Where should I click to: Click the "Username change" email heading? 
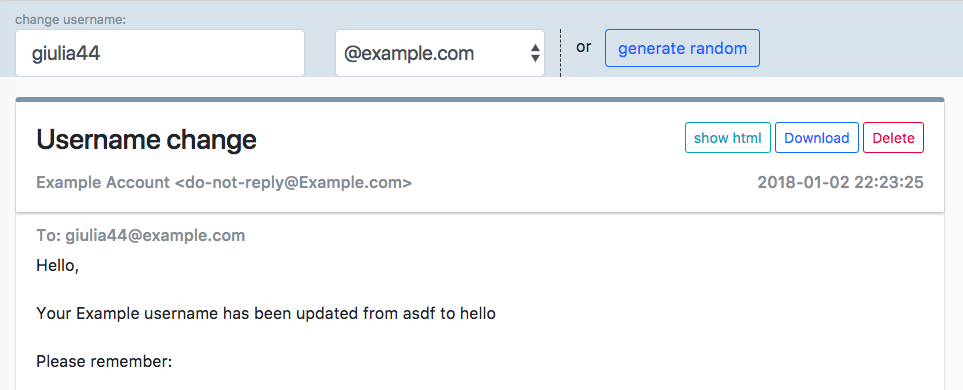pos(146,140)
